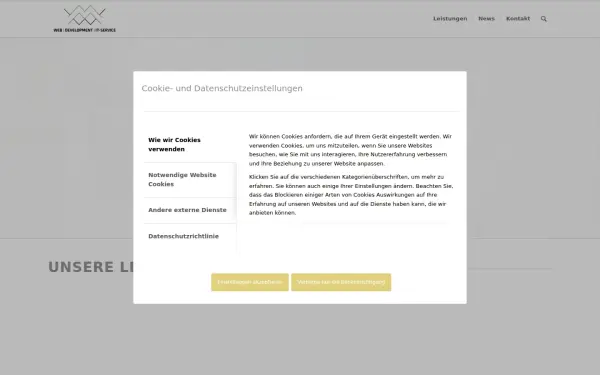The width and height of the screenshot is (600, 375).
Task: Switch to 'Notwendige Website Cookies' tab
Action: (x=190, y=179)
